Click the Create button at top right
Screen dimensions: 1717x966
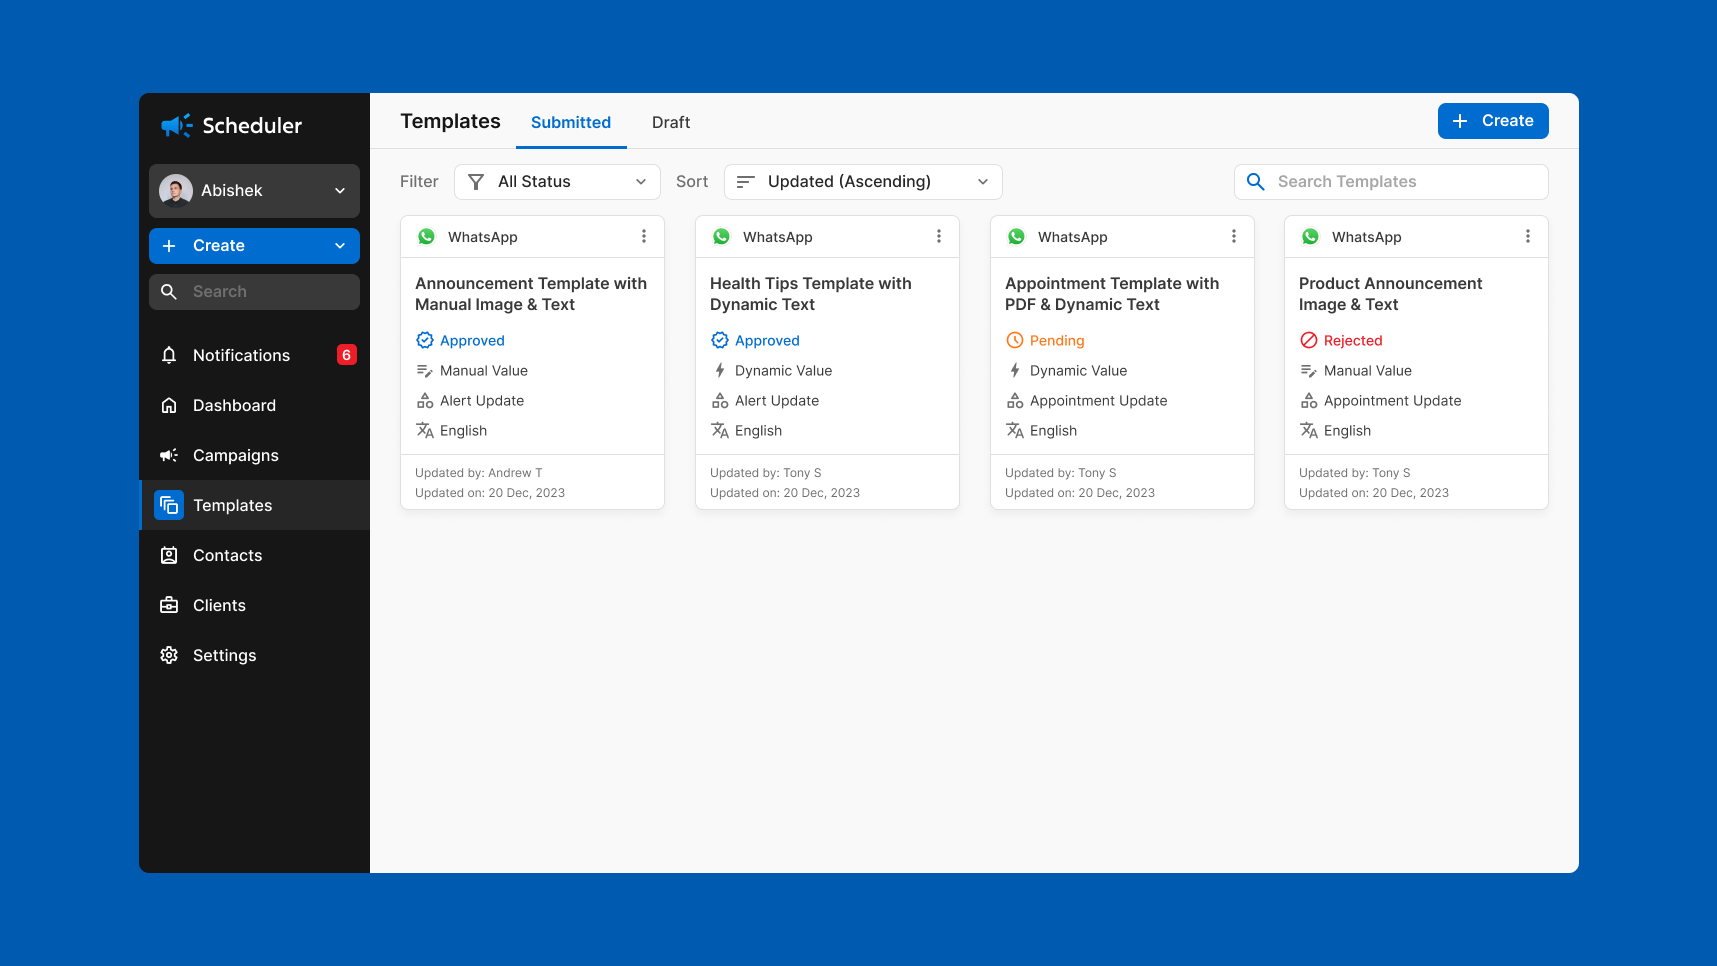coord(1493,120)
